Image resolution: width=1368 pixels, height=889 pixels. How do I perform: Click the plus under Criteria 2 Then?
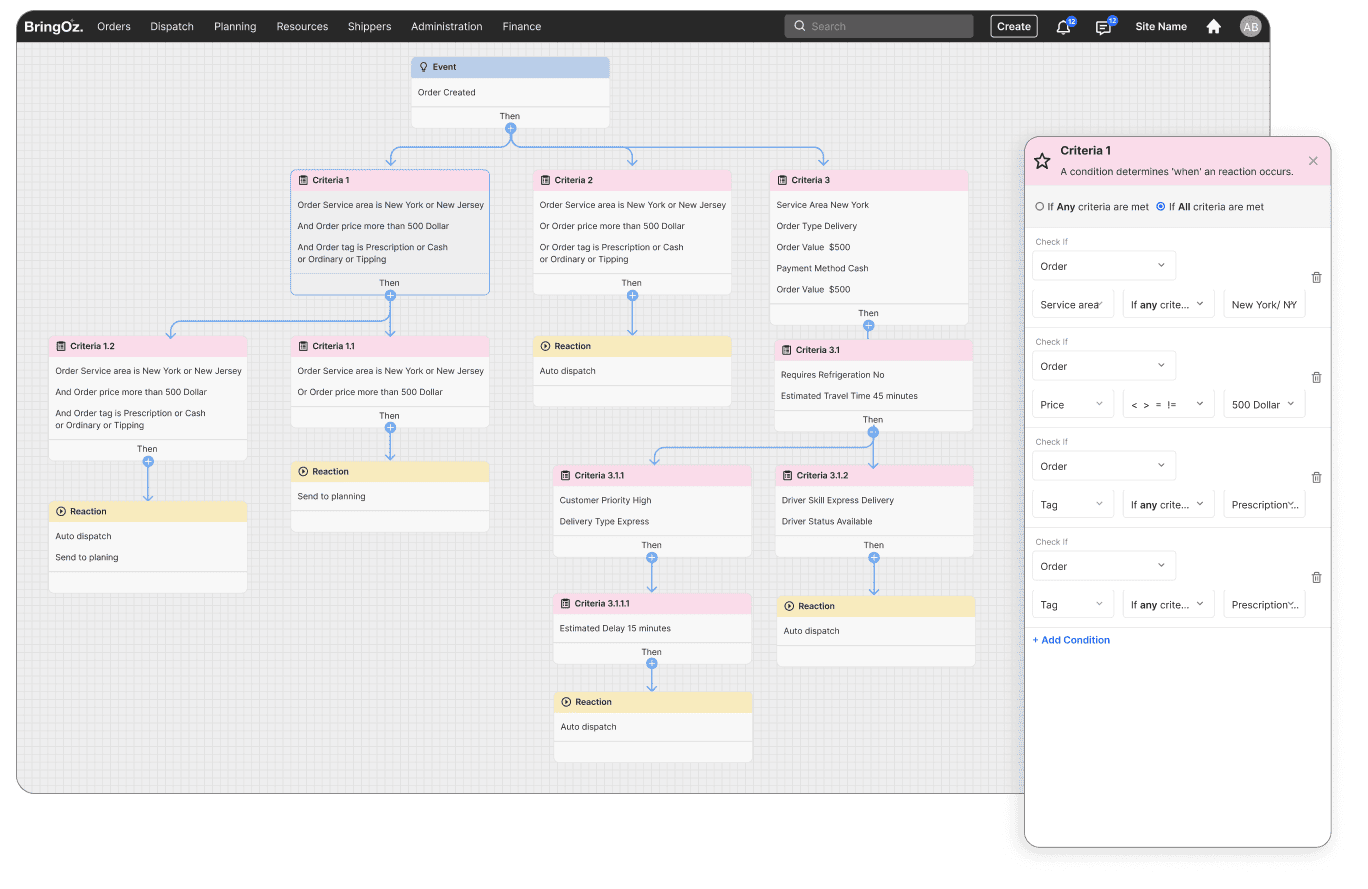(x=632, y=296)
